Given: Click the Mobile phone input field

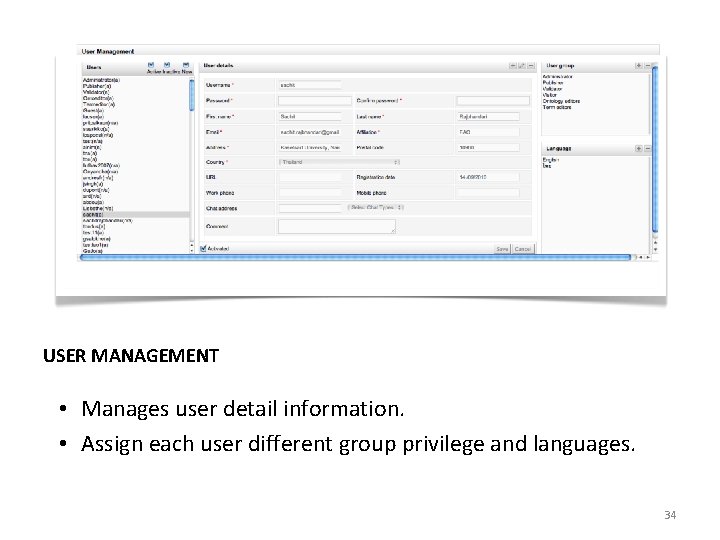Looking at the screenshot, I should (x=489, y=193).
